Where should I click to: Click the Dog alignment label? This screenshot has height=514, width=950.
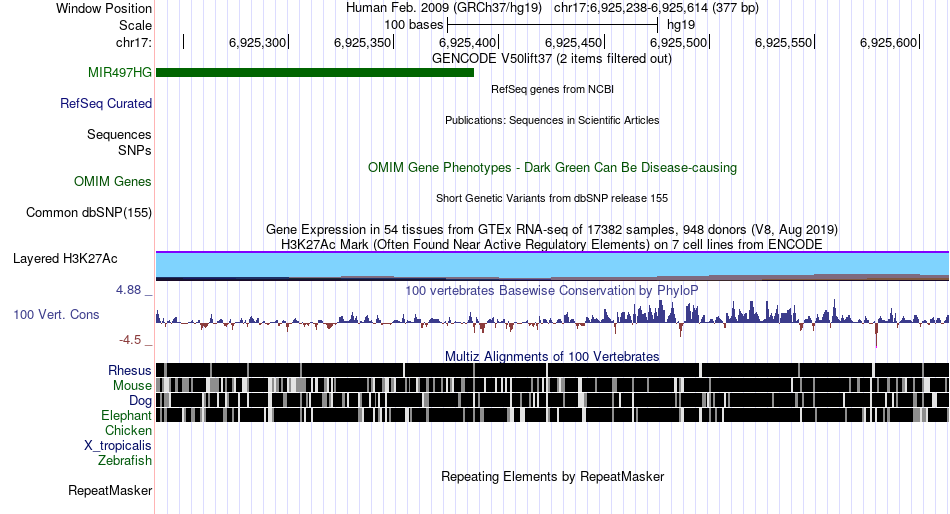point(141,401)
